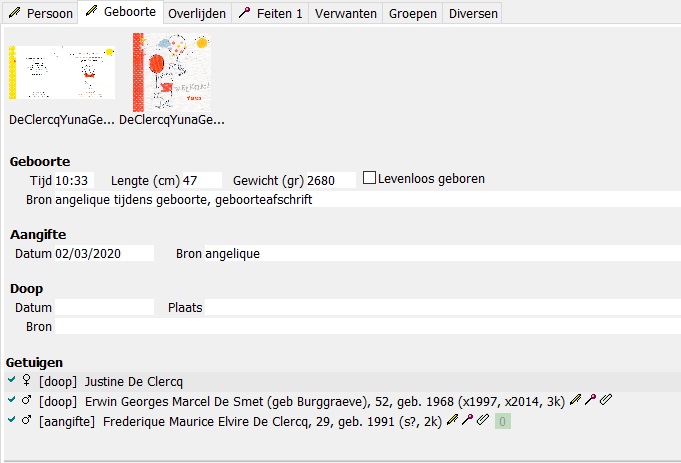Open the Verwanten tab
Image resolution: width=681 pixels, height=463 pixels.
345,14
